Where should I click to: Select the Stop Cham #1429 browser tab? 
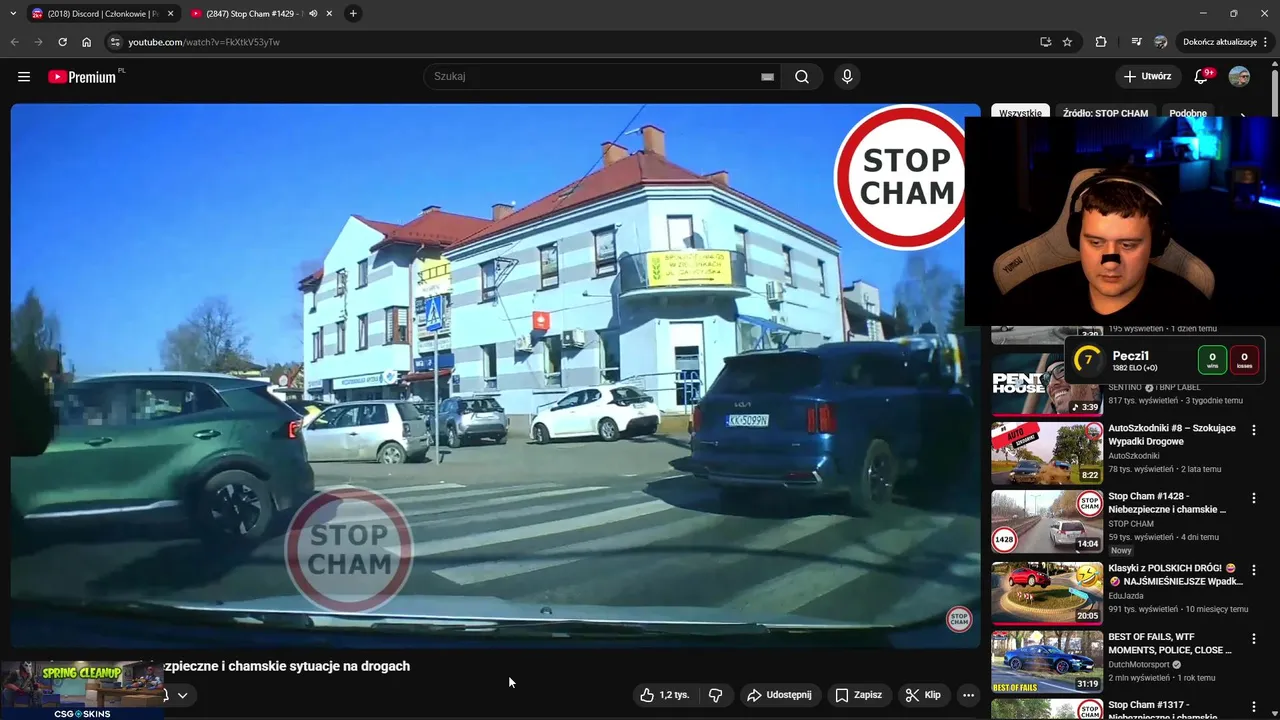coord(254,14)
